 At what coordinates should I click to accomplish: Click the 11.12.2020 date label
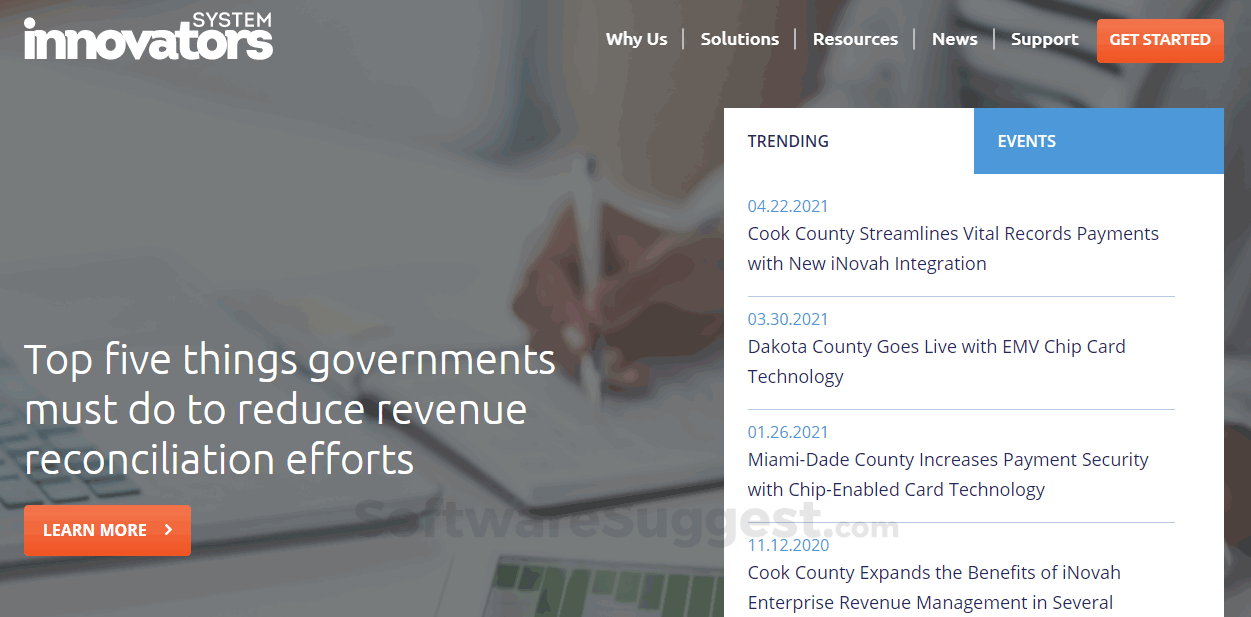point(788,545)
